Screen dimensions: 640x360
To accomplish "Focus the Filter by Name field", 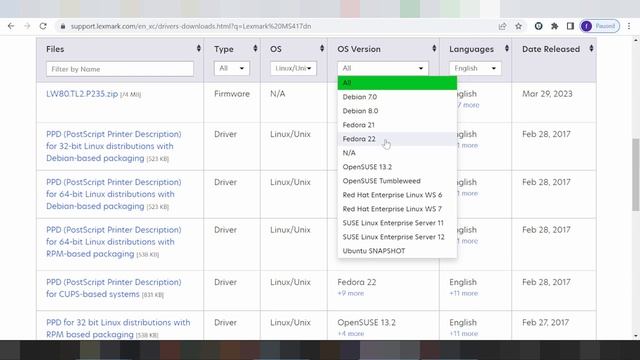I will click(x=120, y=69).
